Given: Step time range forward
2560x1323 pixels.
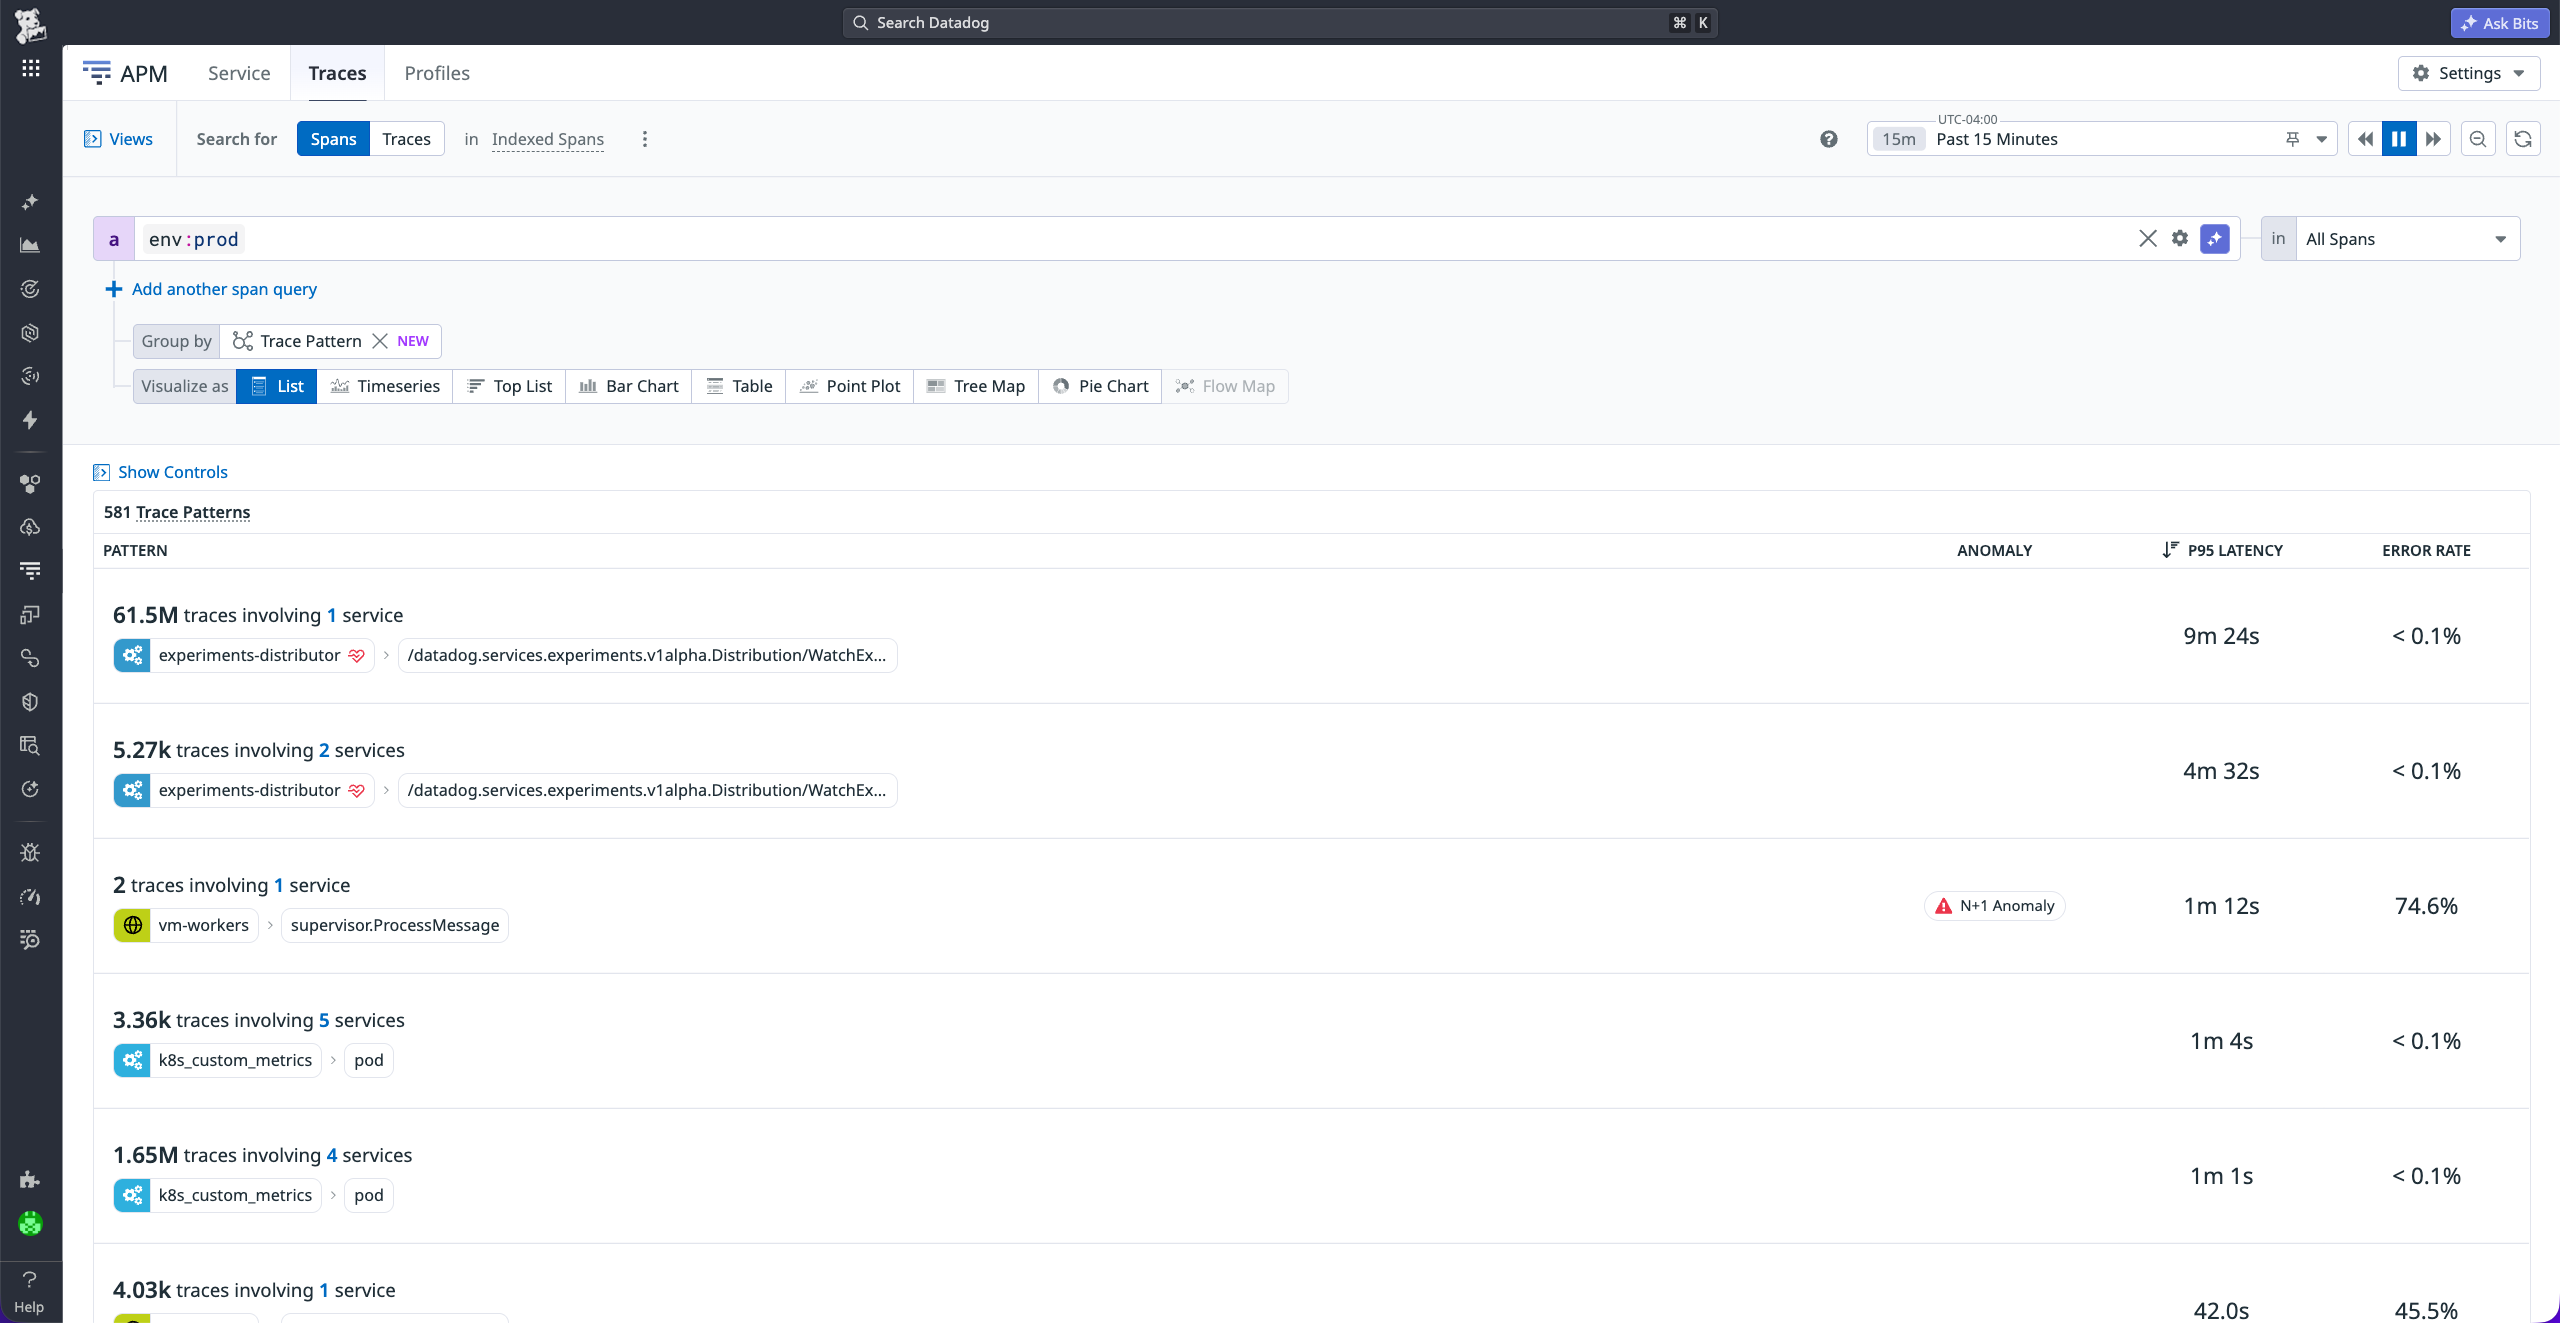Looking at the screenshot, I should [2433, 139].
